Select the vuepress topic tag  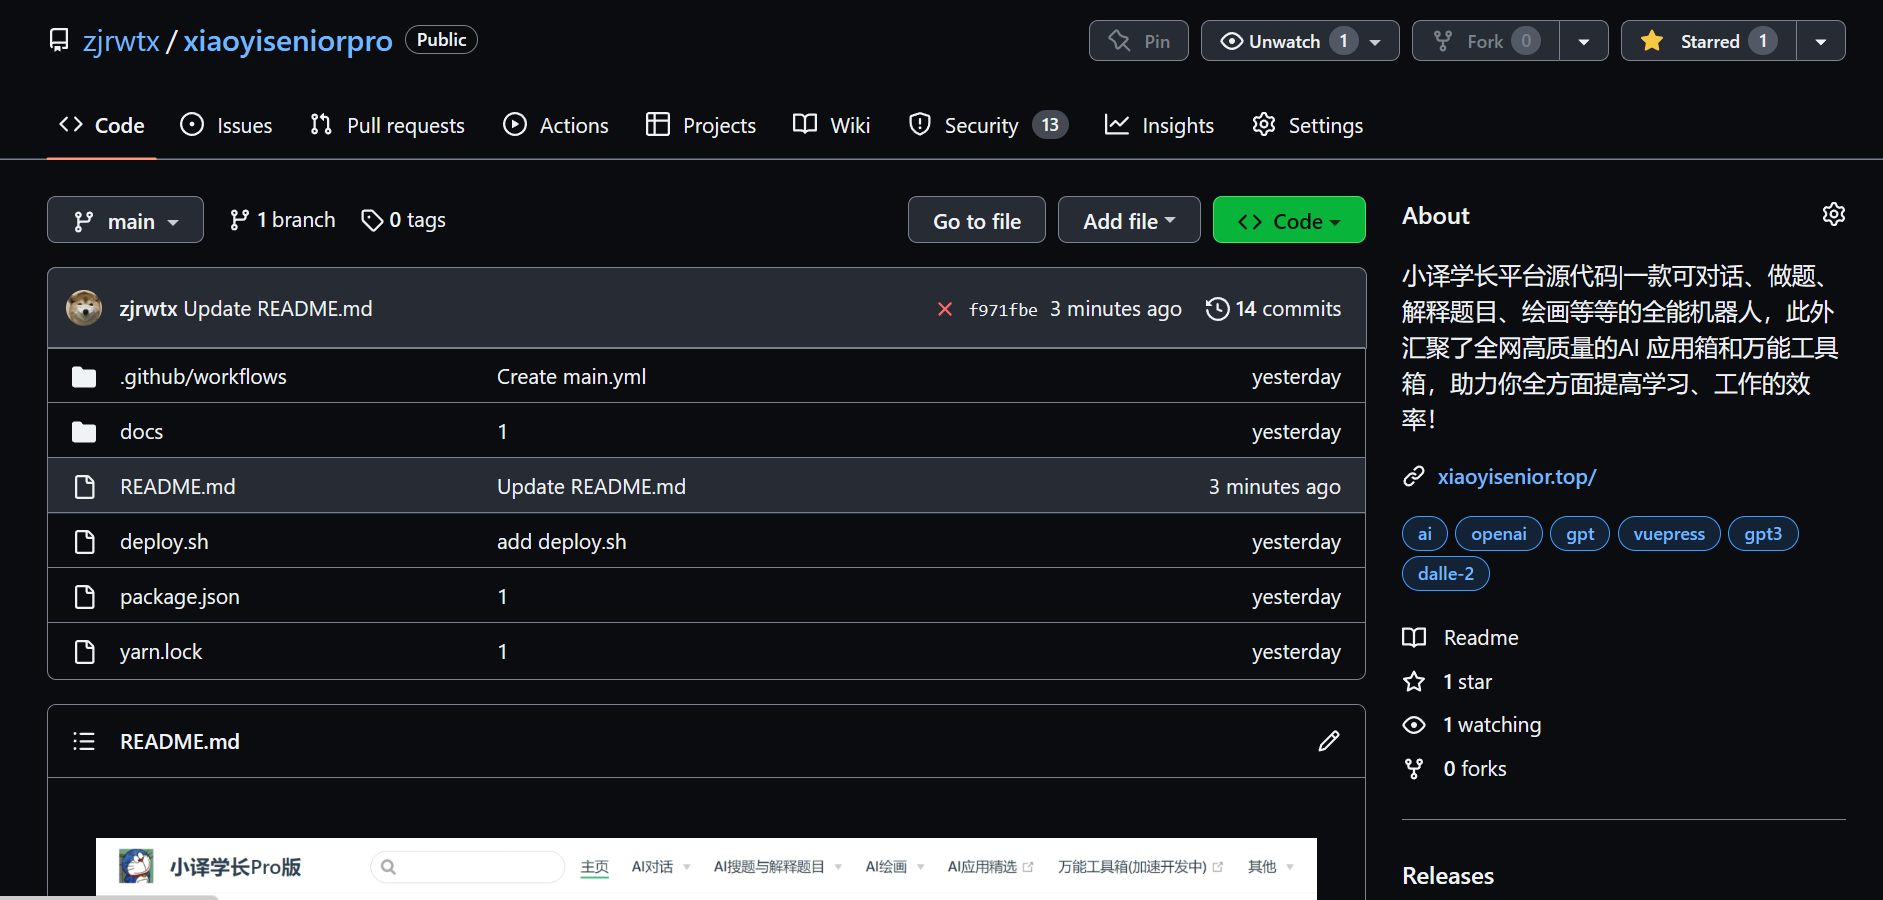click(x=1669, y=534)
